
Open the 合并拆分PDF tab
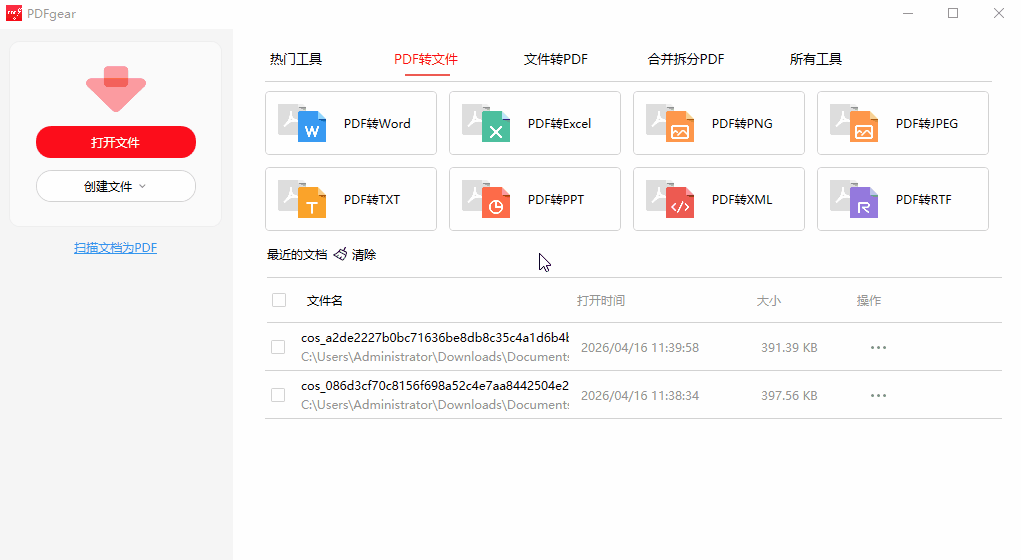coord(686,59)
